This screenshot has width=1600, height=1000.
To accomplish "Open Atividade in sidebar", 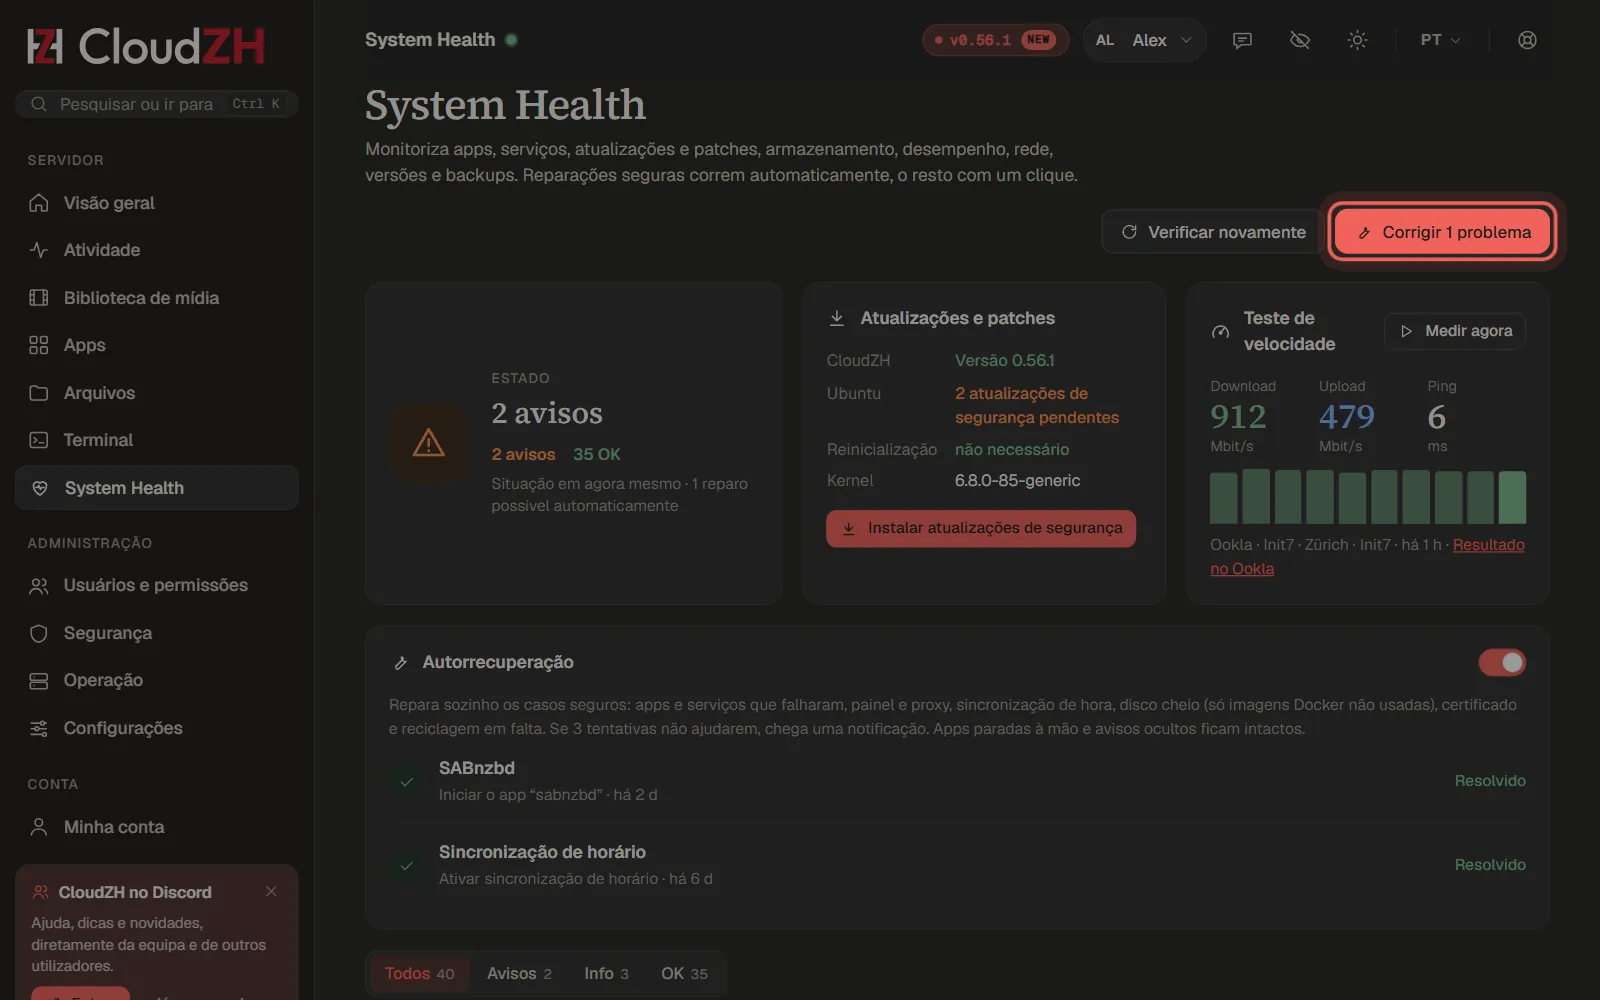I will pyautogui.click(x=157, y=250).
